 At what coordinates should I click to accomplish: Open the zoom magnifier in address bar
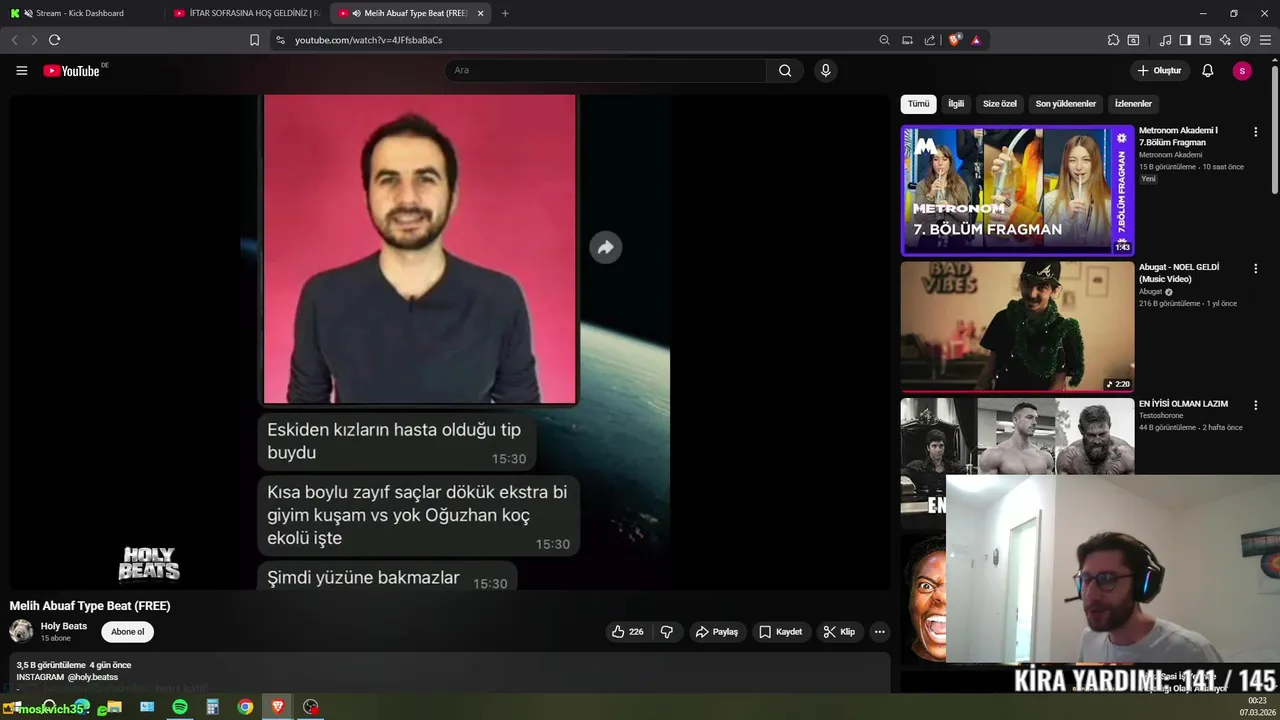(x=884, y=40)
